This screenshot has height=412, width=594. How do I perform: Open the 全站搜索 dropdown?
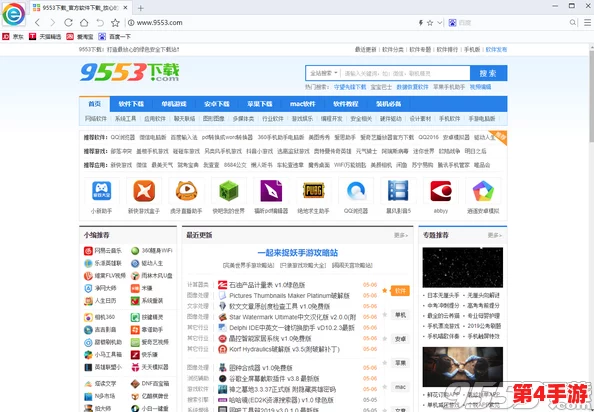pos(324,73)
